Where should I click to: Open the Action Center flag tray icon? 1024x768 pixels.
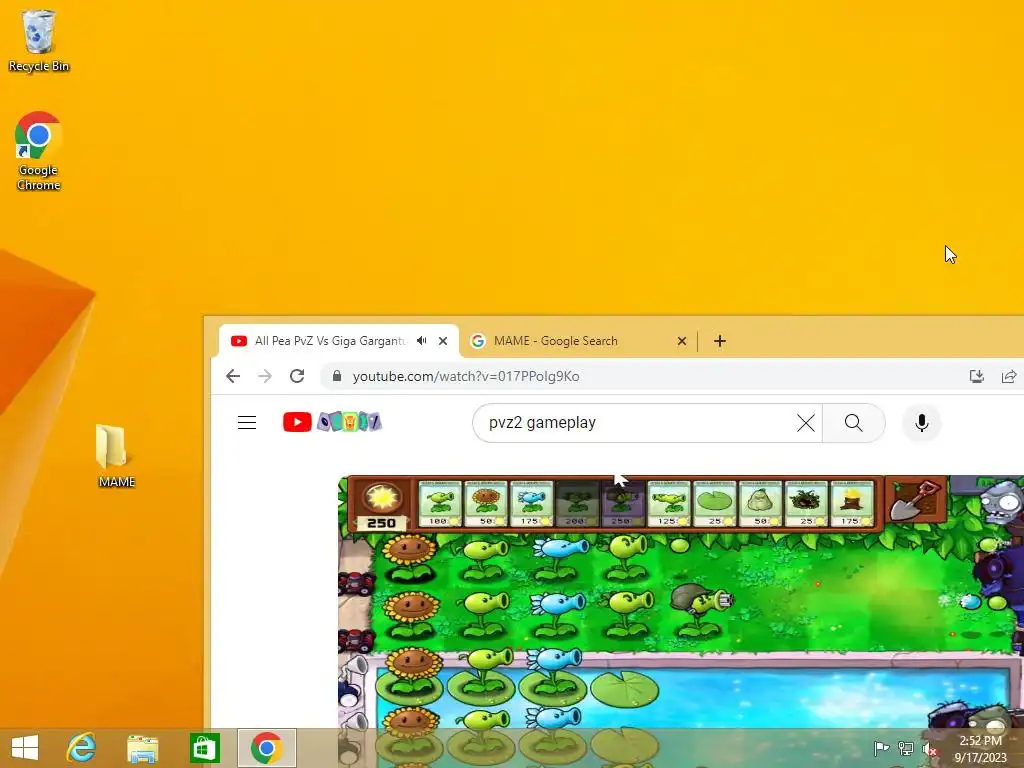[881, 748]
